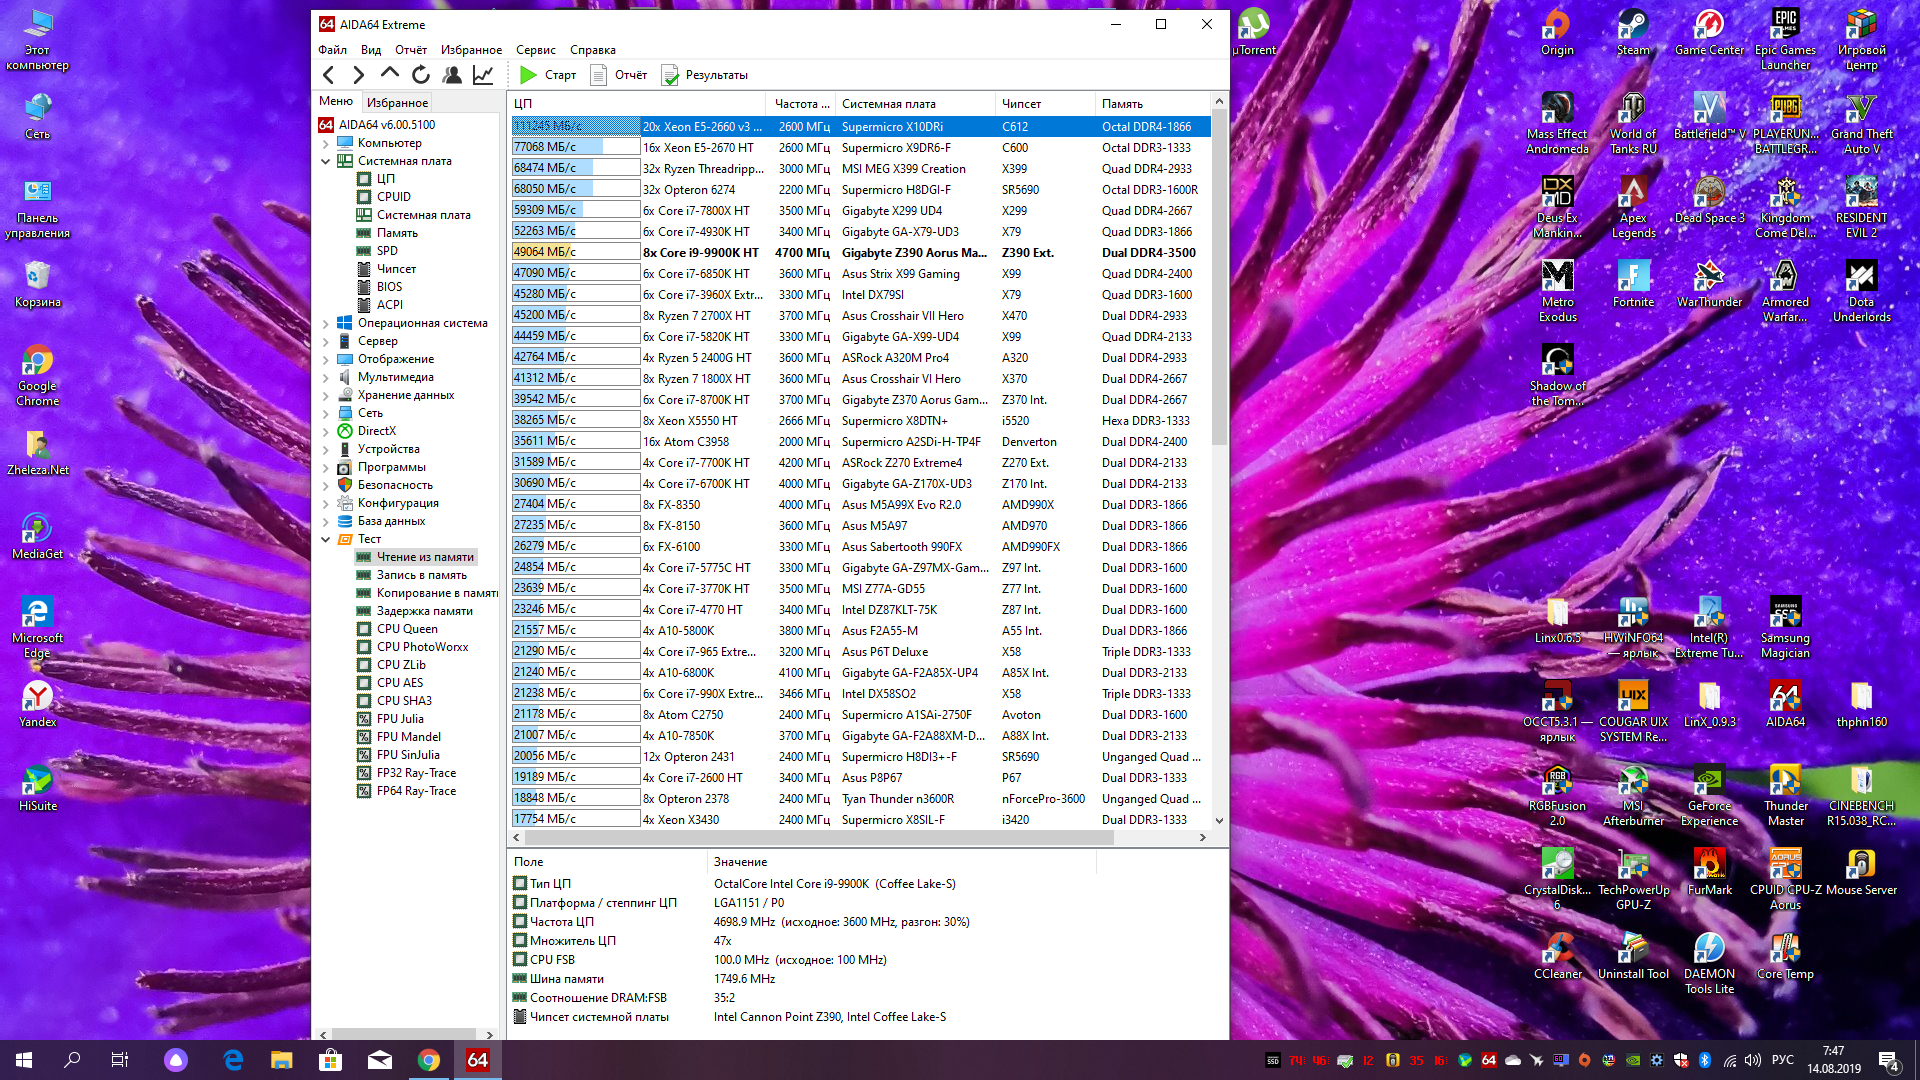Viewport: 1920px width, 1080px height.
Task: Open Google Chrome from the taskbar
Action: [x=429, y=1060]
